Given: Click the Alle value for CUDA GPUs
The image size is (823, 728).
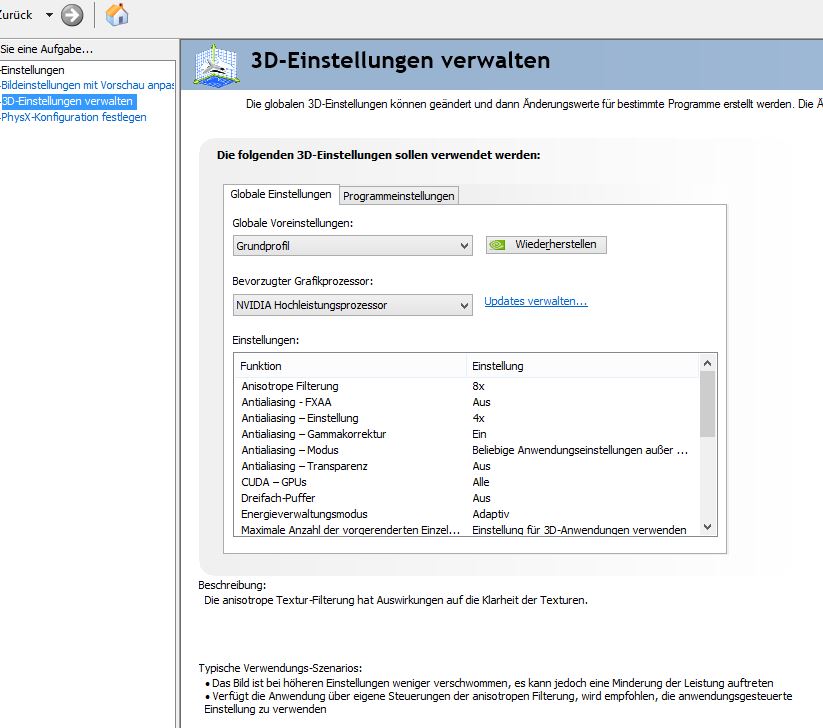Looking at the screenshot, I should pos(481,482).
